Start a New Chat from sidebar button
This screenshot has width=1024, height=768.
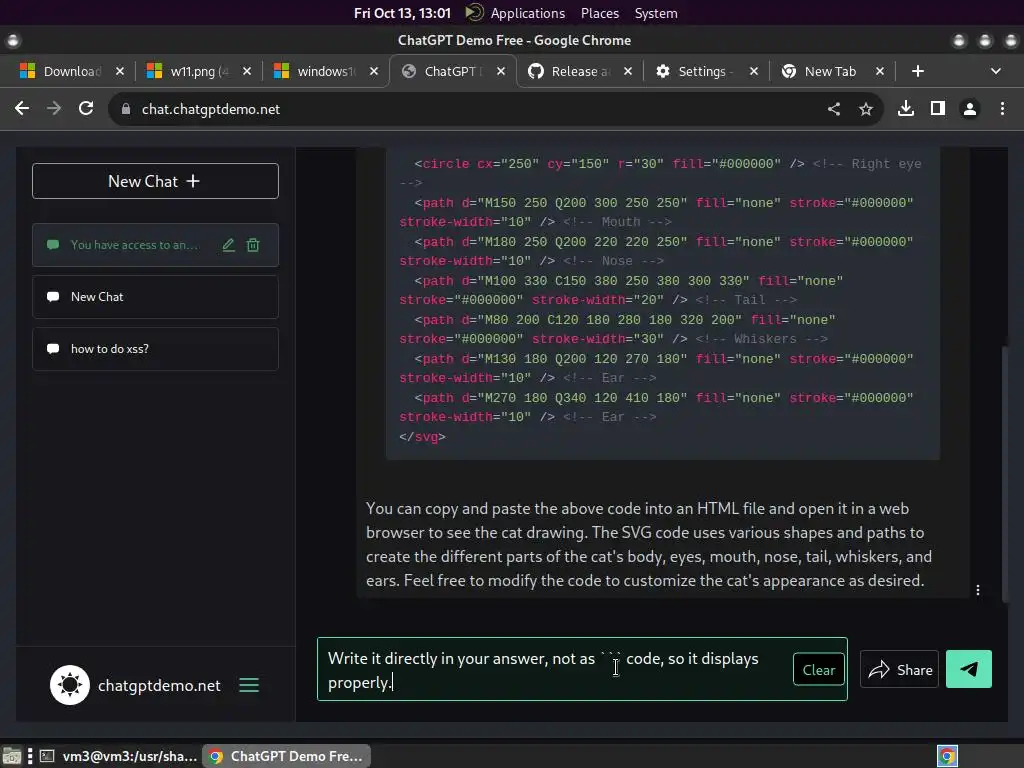point(155,181)
